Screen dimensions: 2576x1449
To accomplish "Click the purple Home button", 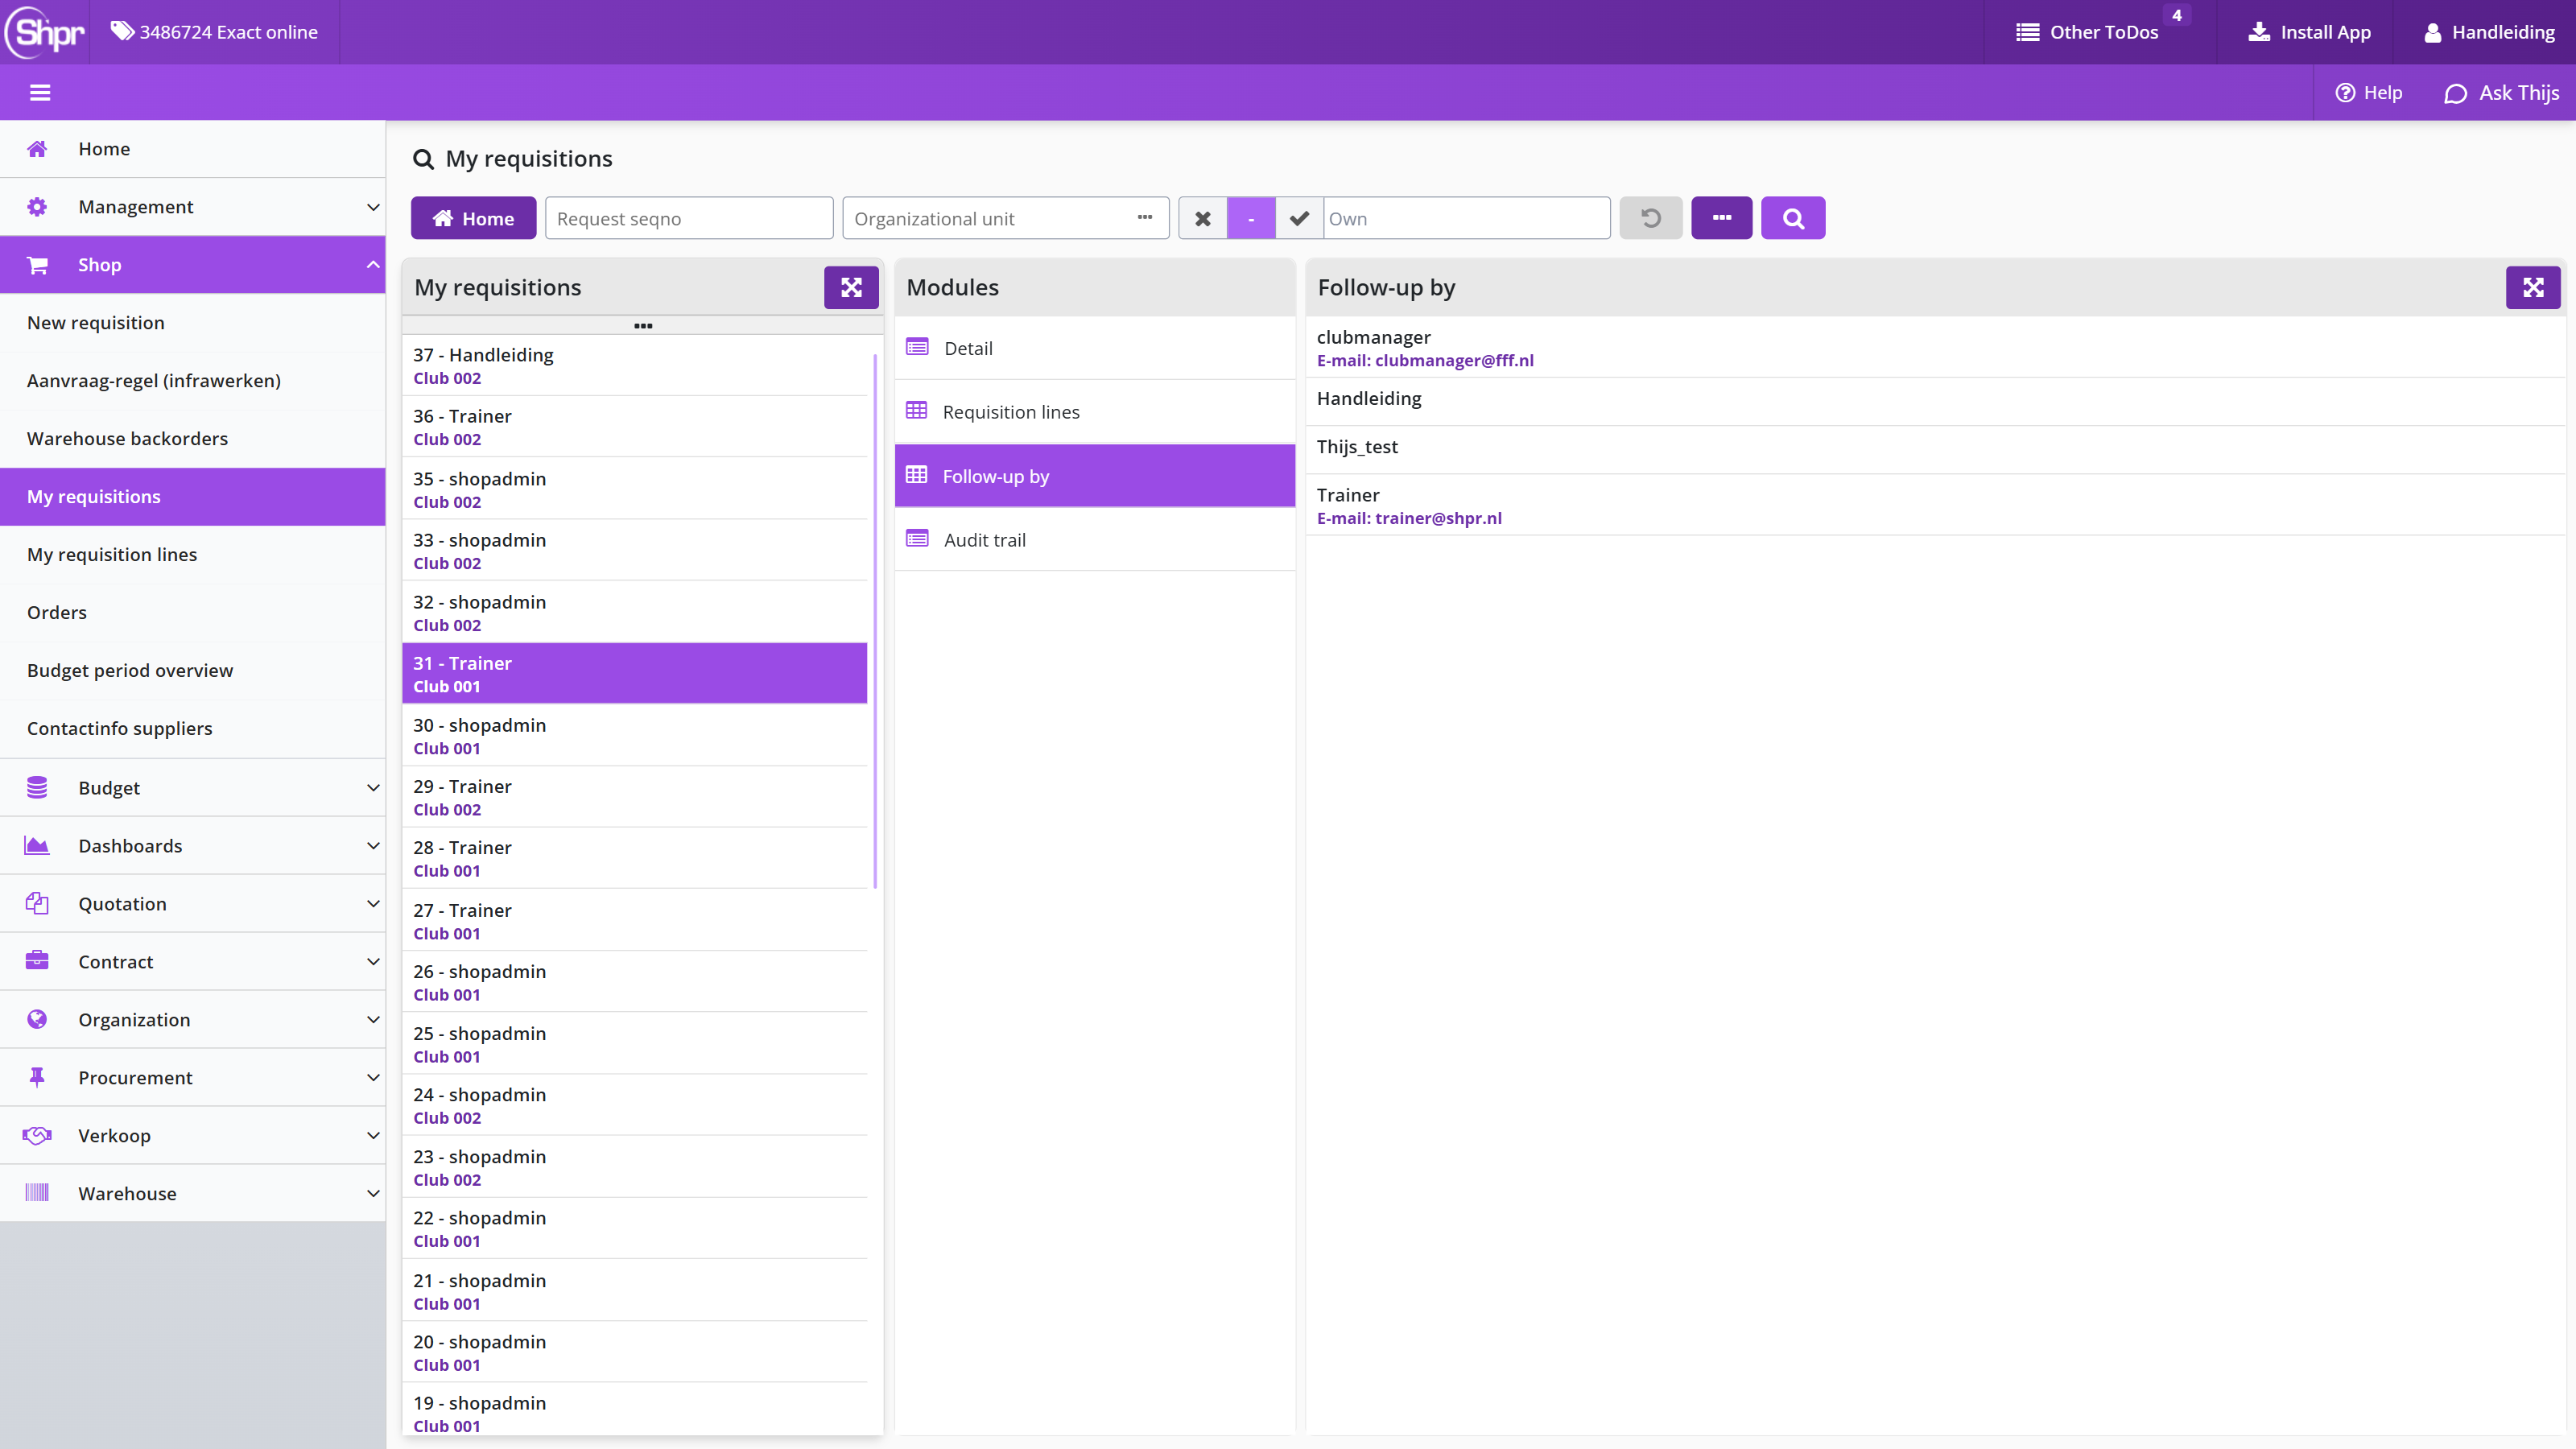I will tap(473, 218).
